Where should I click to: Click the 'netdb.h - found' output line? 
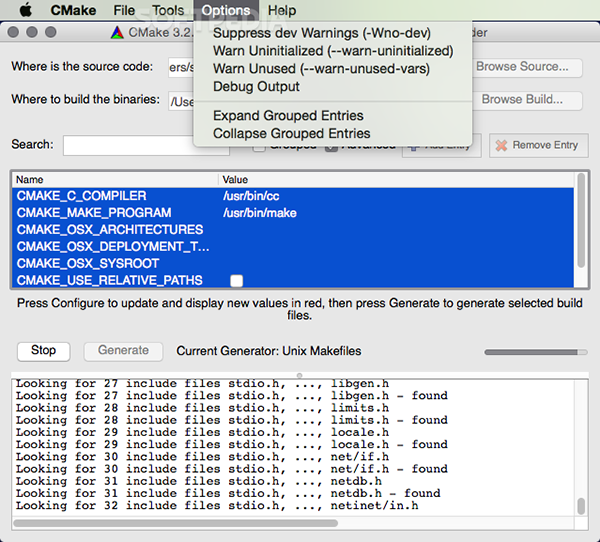(228, 493)
